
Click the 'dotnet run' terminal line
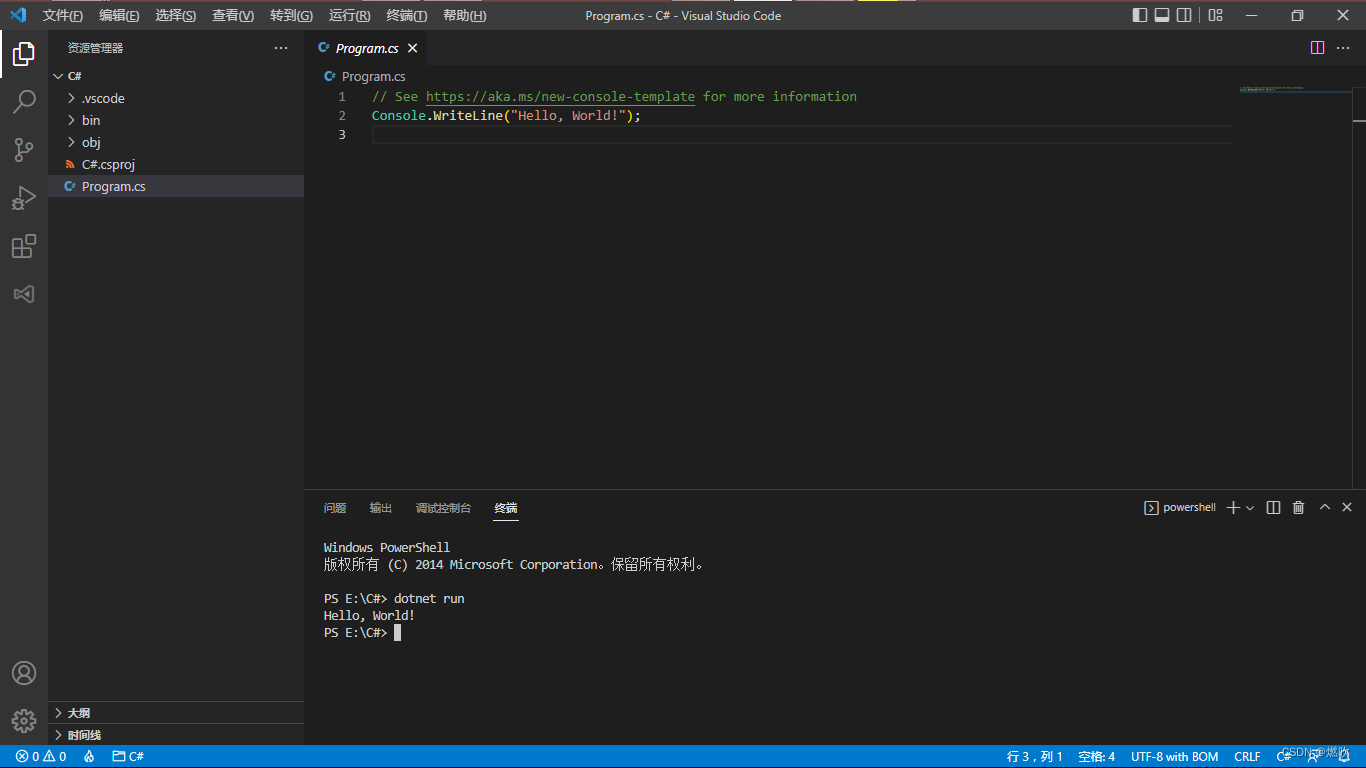click(394, 599)
